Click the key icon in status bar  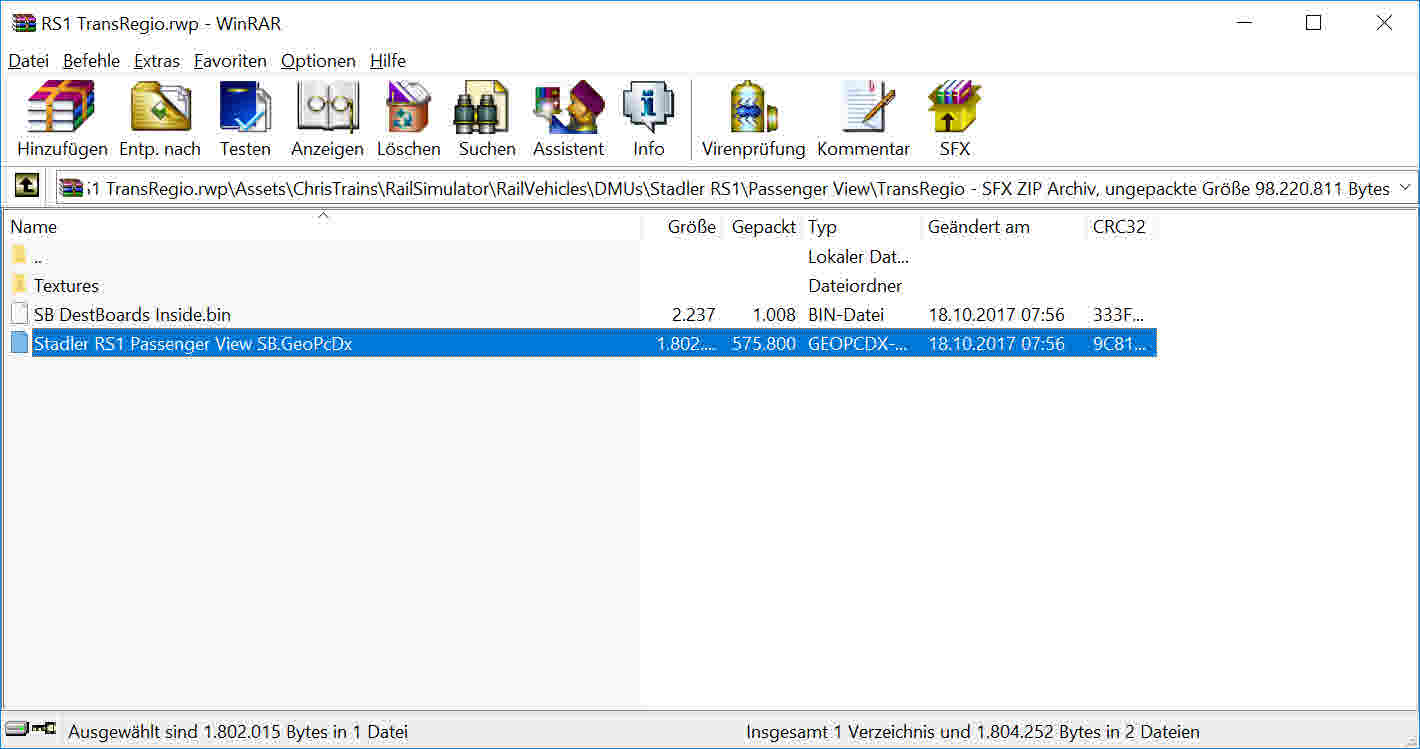click(43, 730)
